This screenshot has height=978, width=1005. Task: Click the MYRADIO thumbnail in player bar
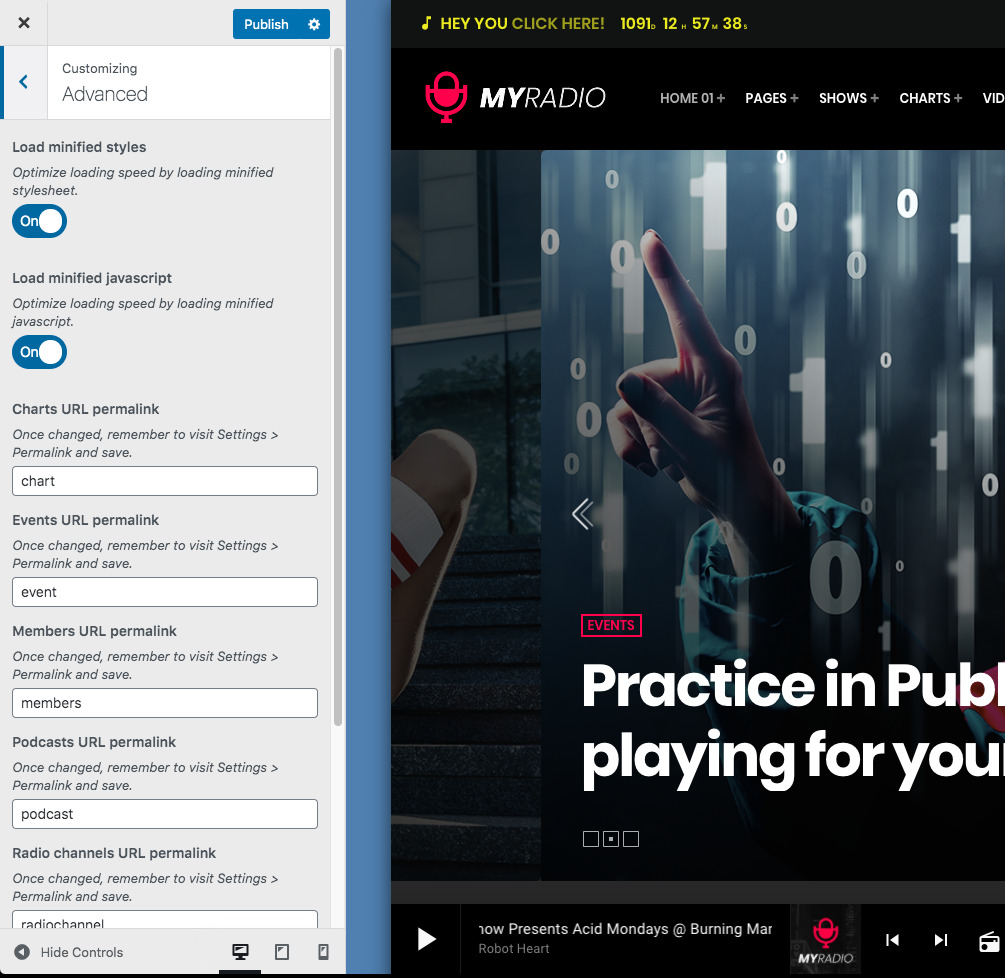[x=826, y=940]
